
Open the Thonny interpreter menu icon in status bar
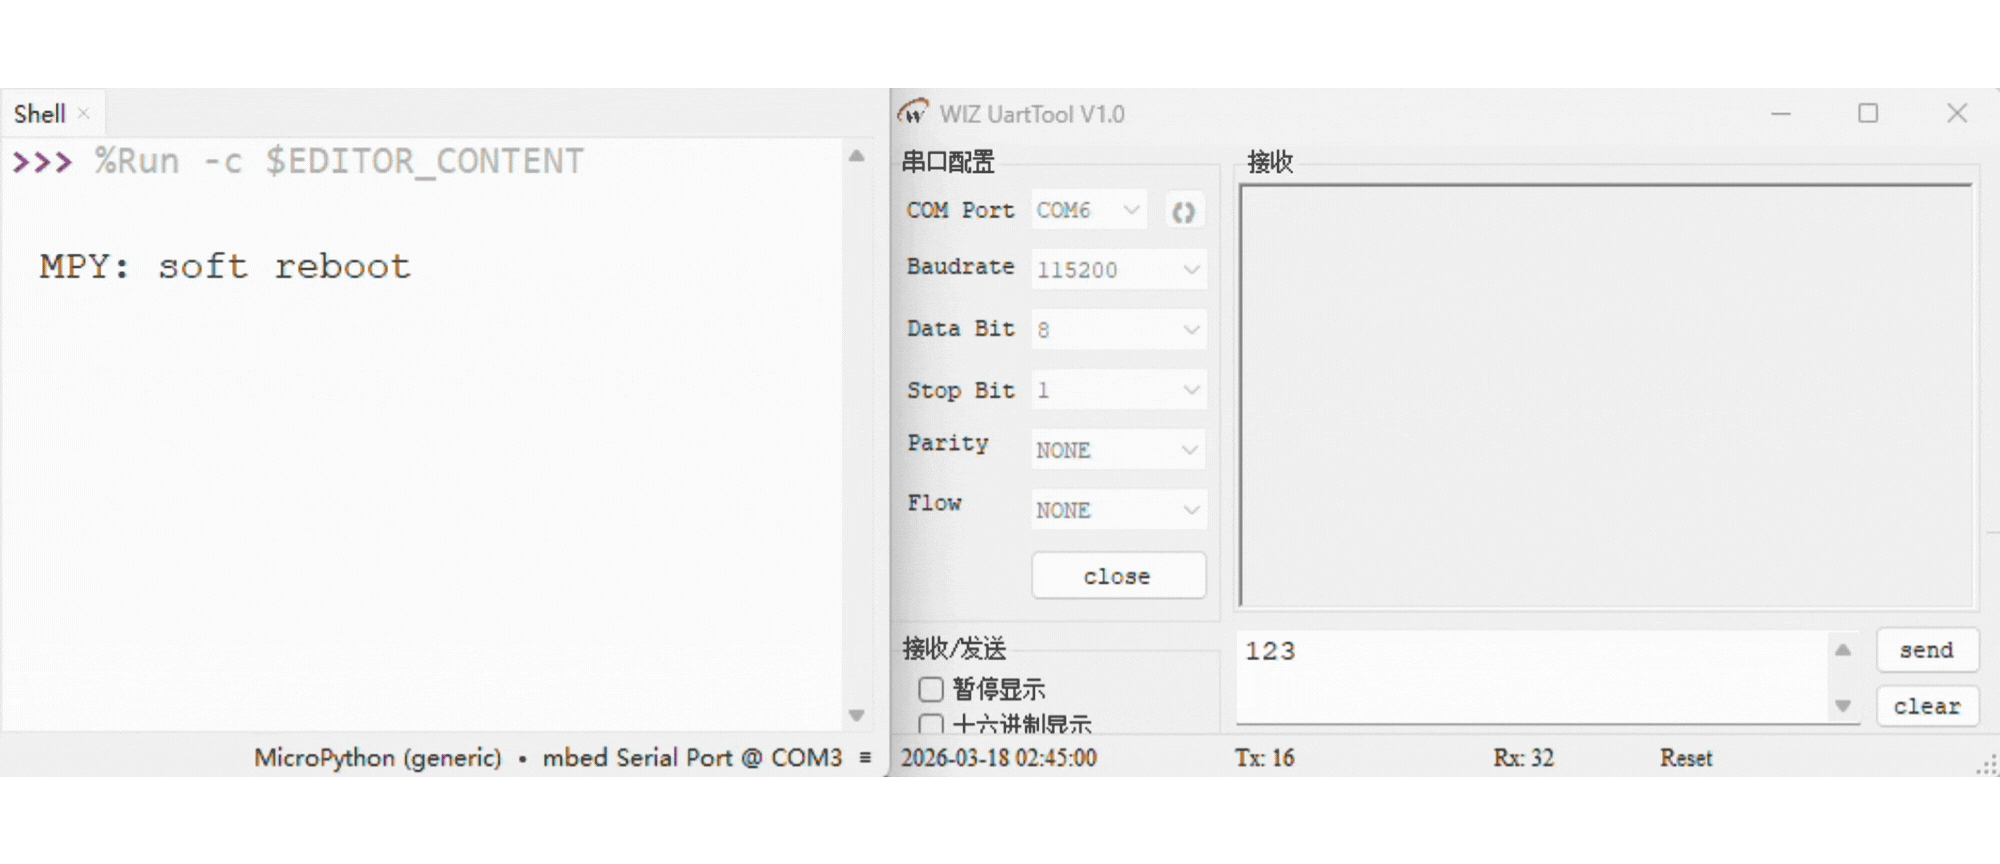865,758
